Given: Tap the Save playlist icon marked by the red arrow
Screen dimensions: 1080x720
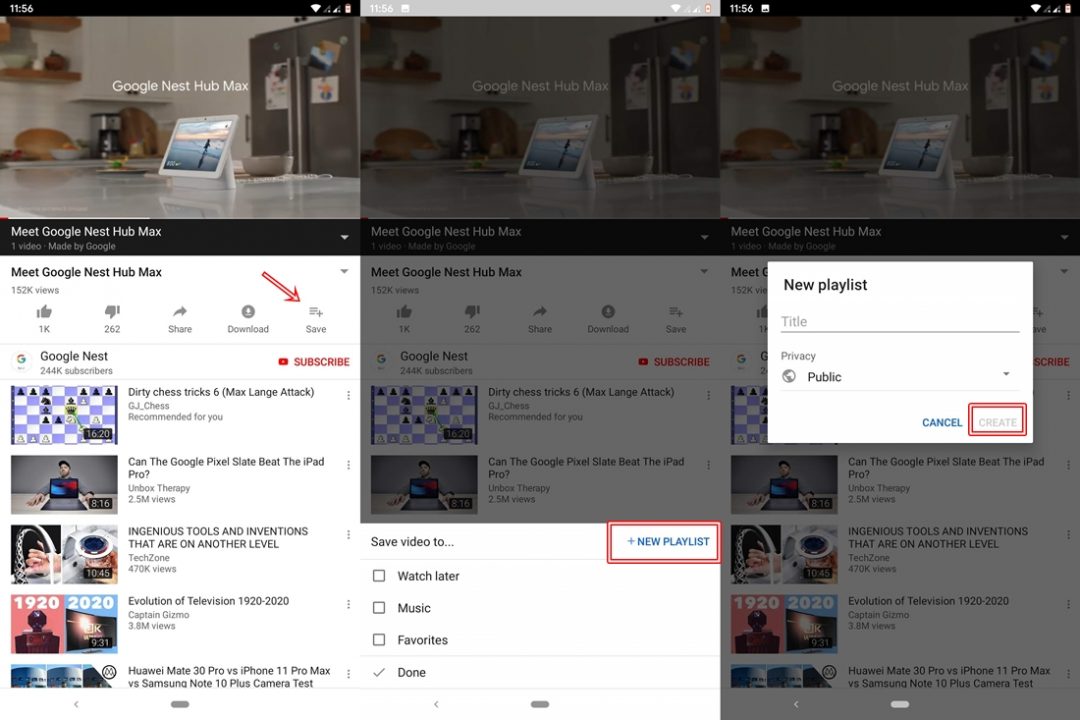Looking at the screenshot, I should tap(316, 312).
